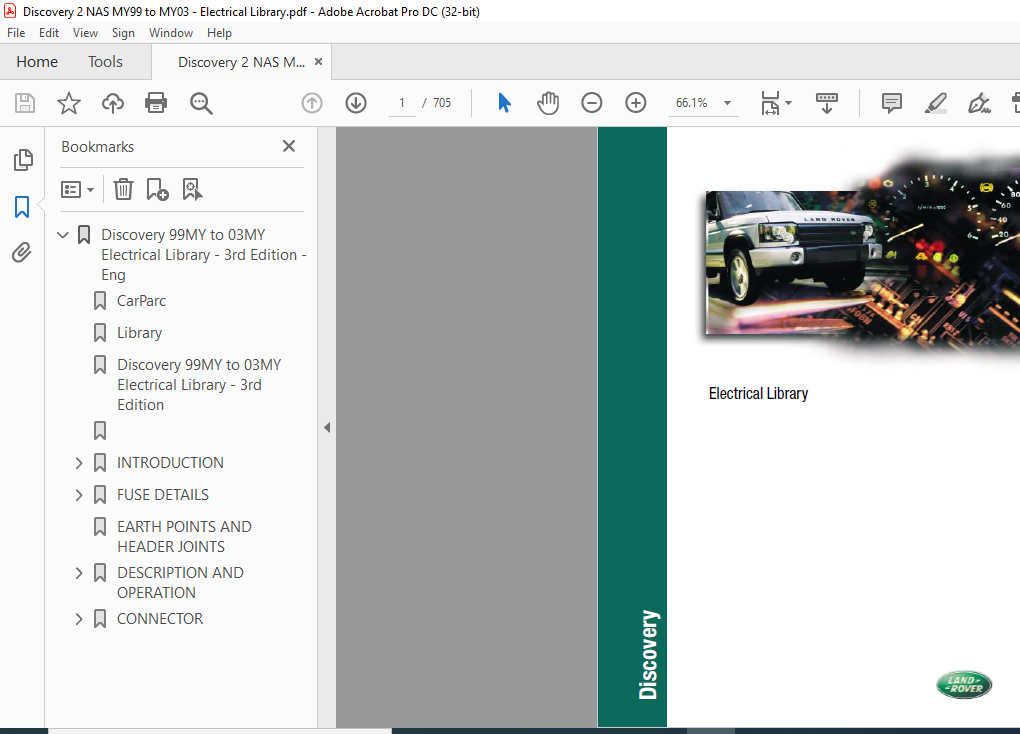Select the Discovery 2 NAS document tab

[x=241, y=62]
